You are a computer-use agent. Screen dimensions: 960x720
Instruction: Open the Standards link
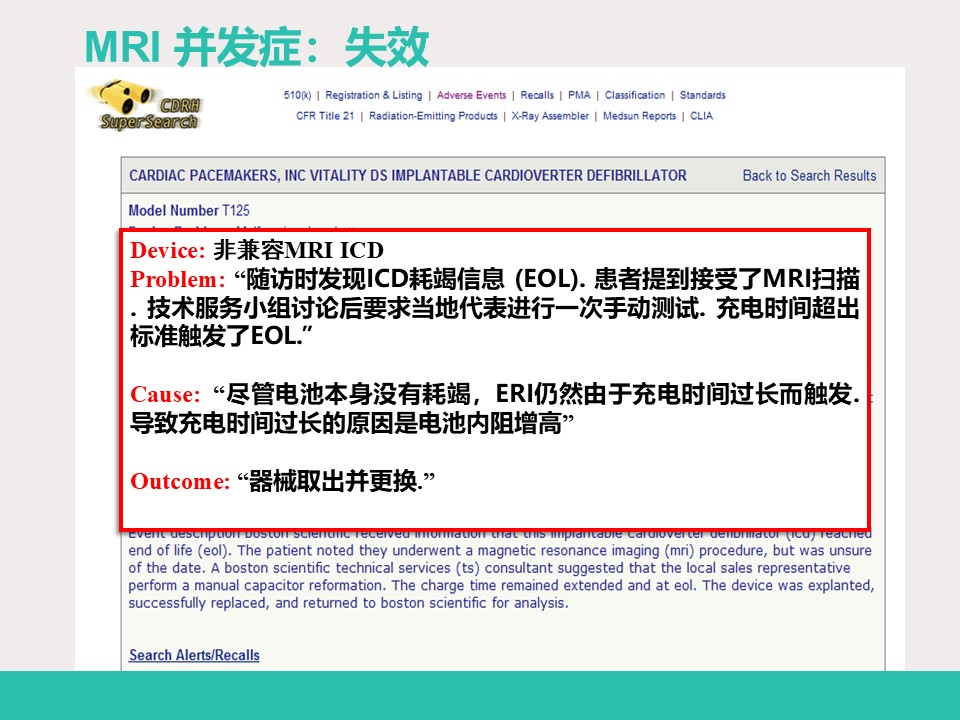[702, 95]
